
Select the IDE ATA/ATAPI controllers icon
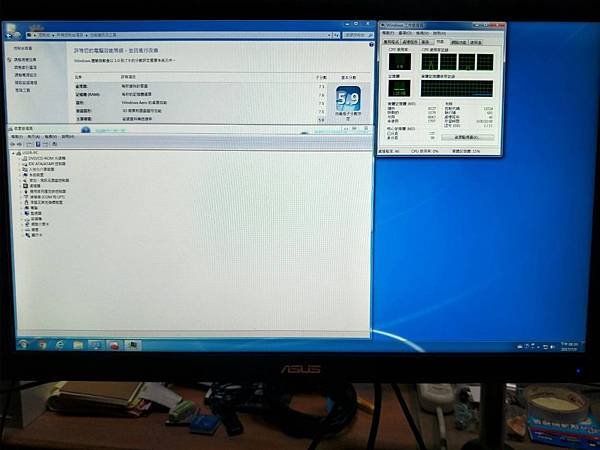(25, 164)
